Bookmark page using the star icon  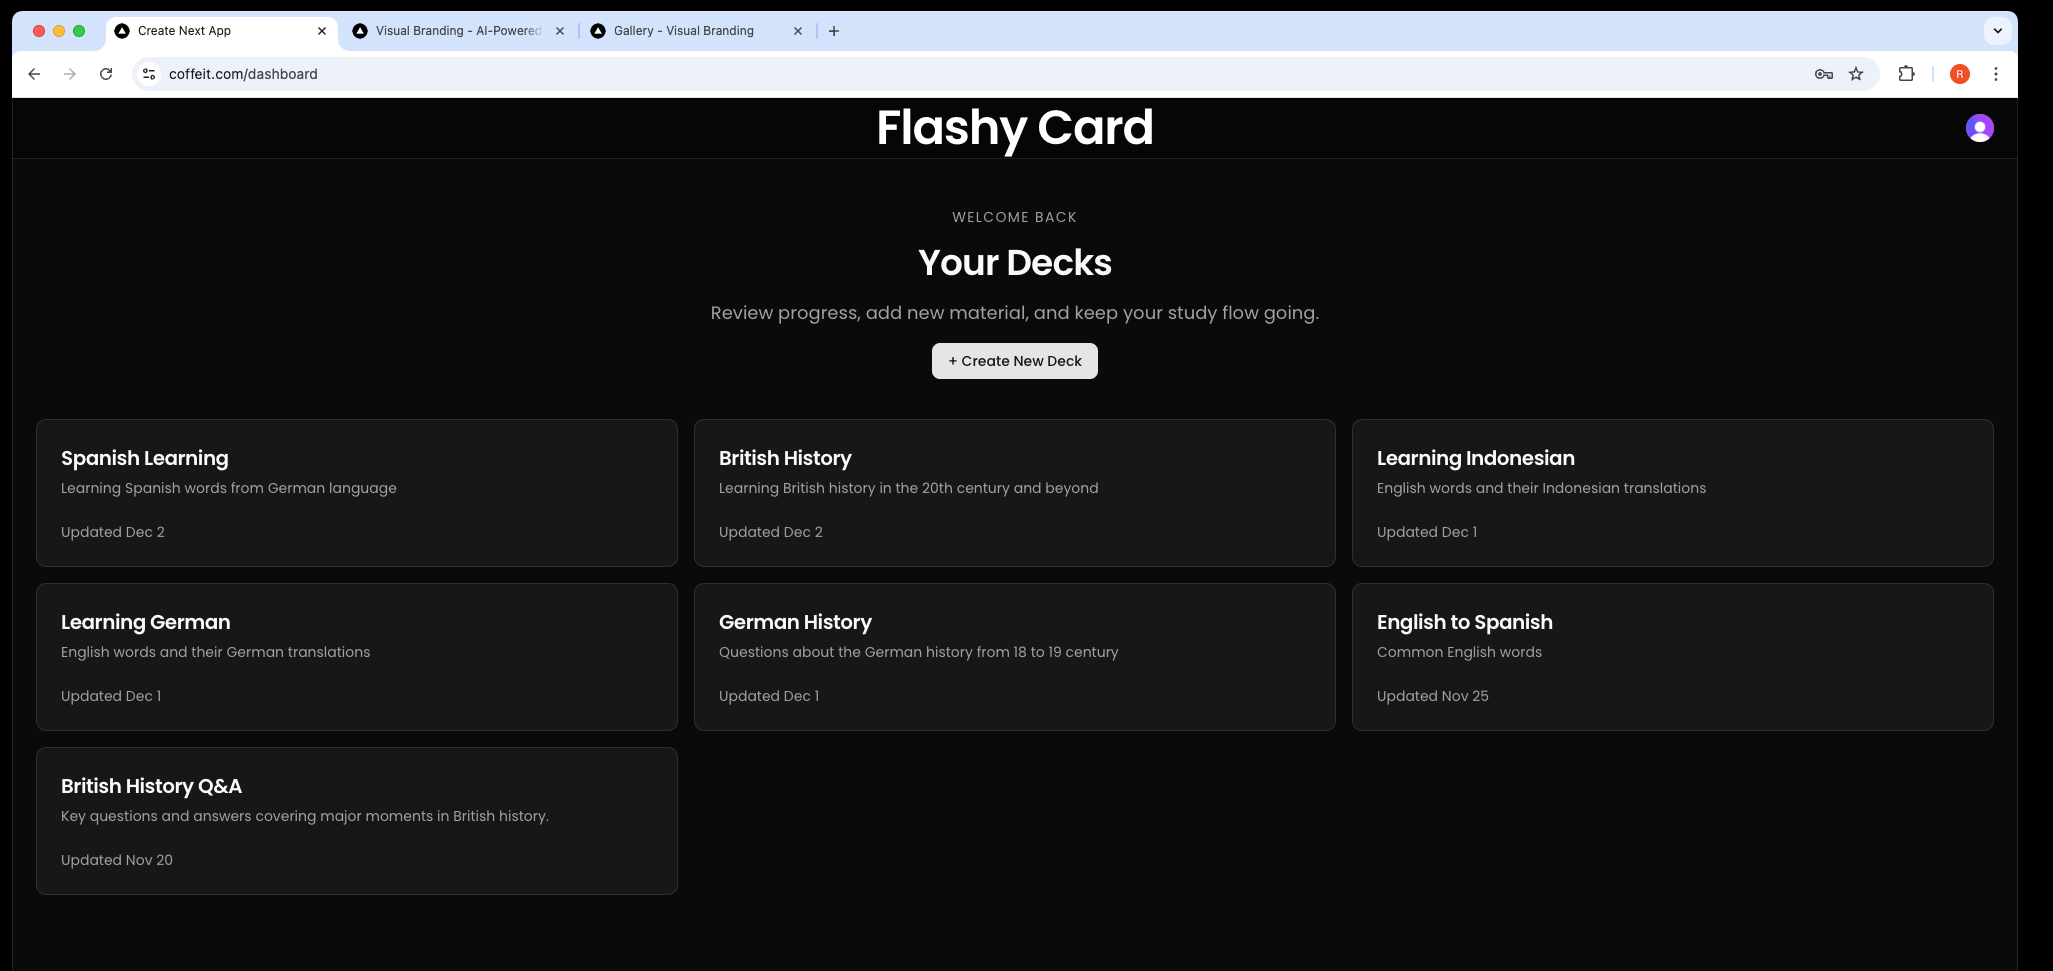coord(1856,74)
